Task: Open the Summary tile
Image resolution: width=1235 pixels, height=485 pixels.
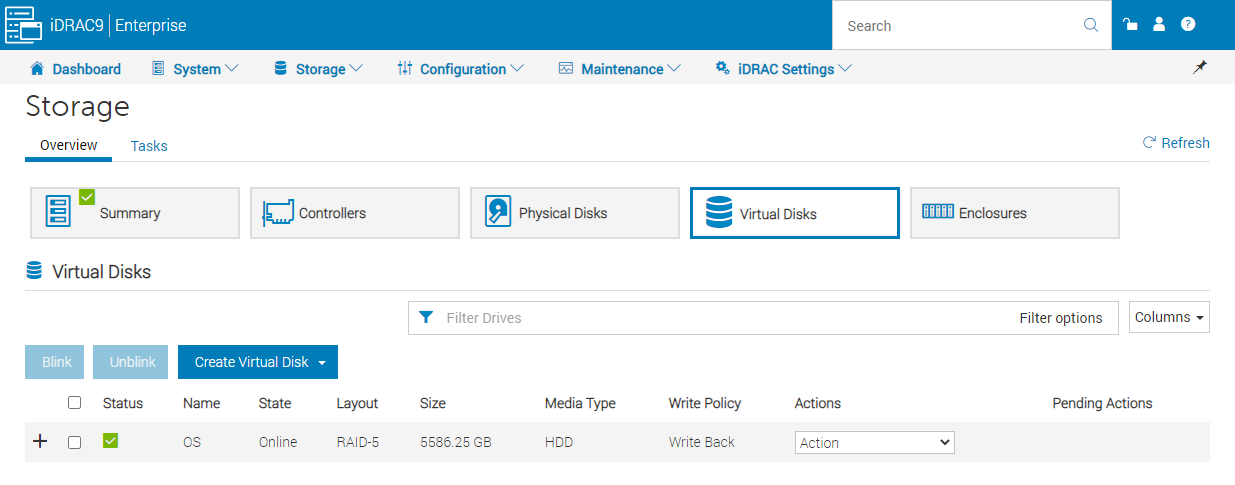Action: click(x=135, y=213)
